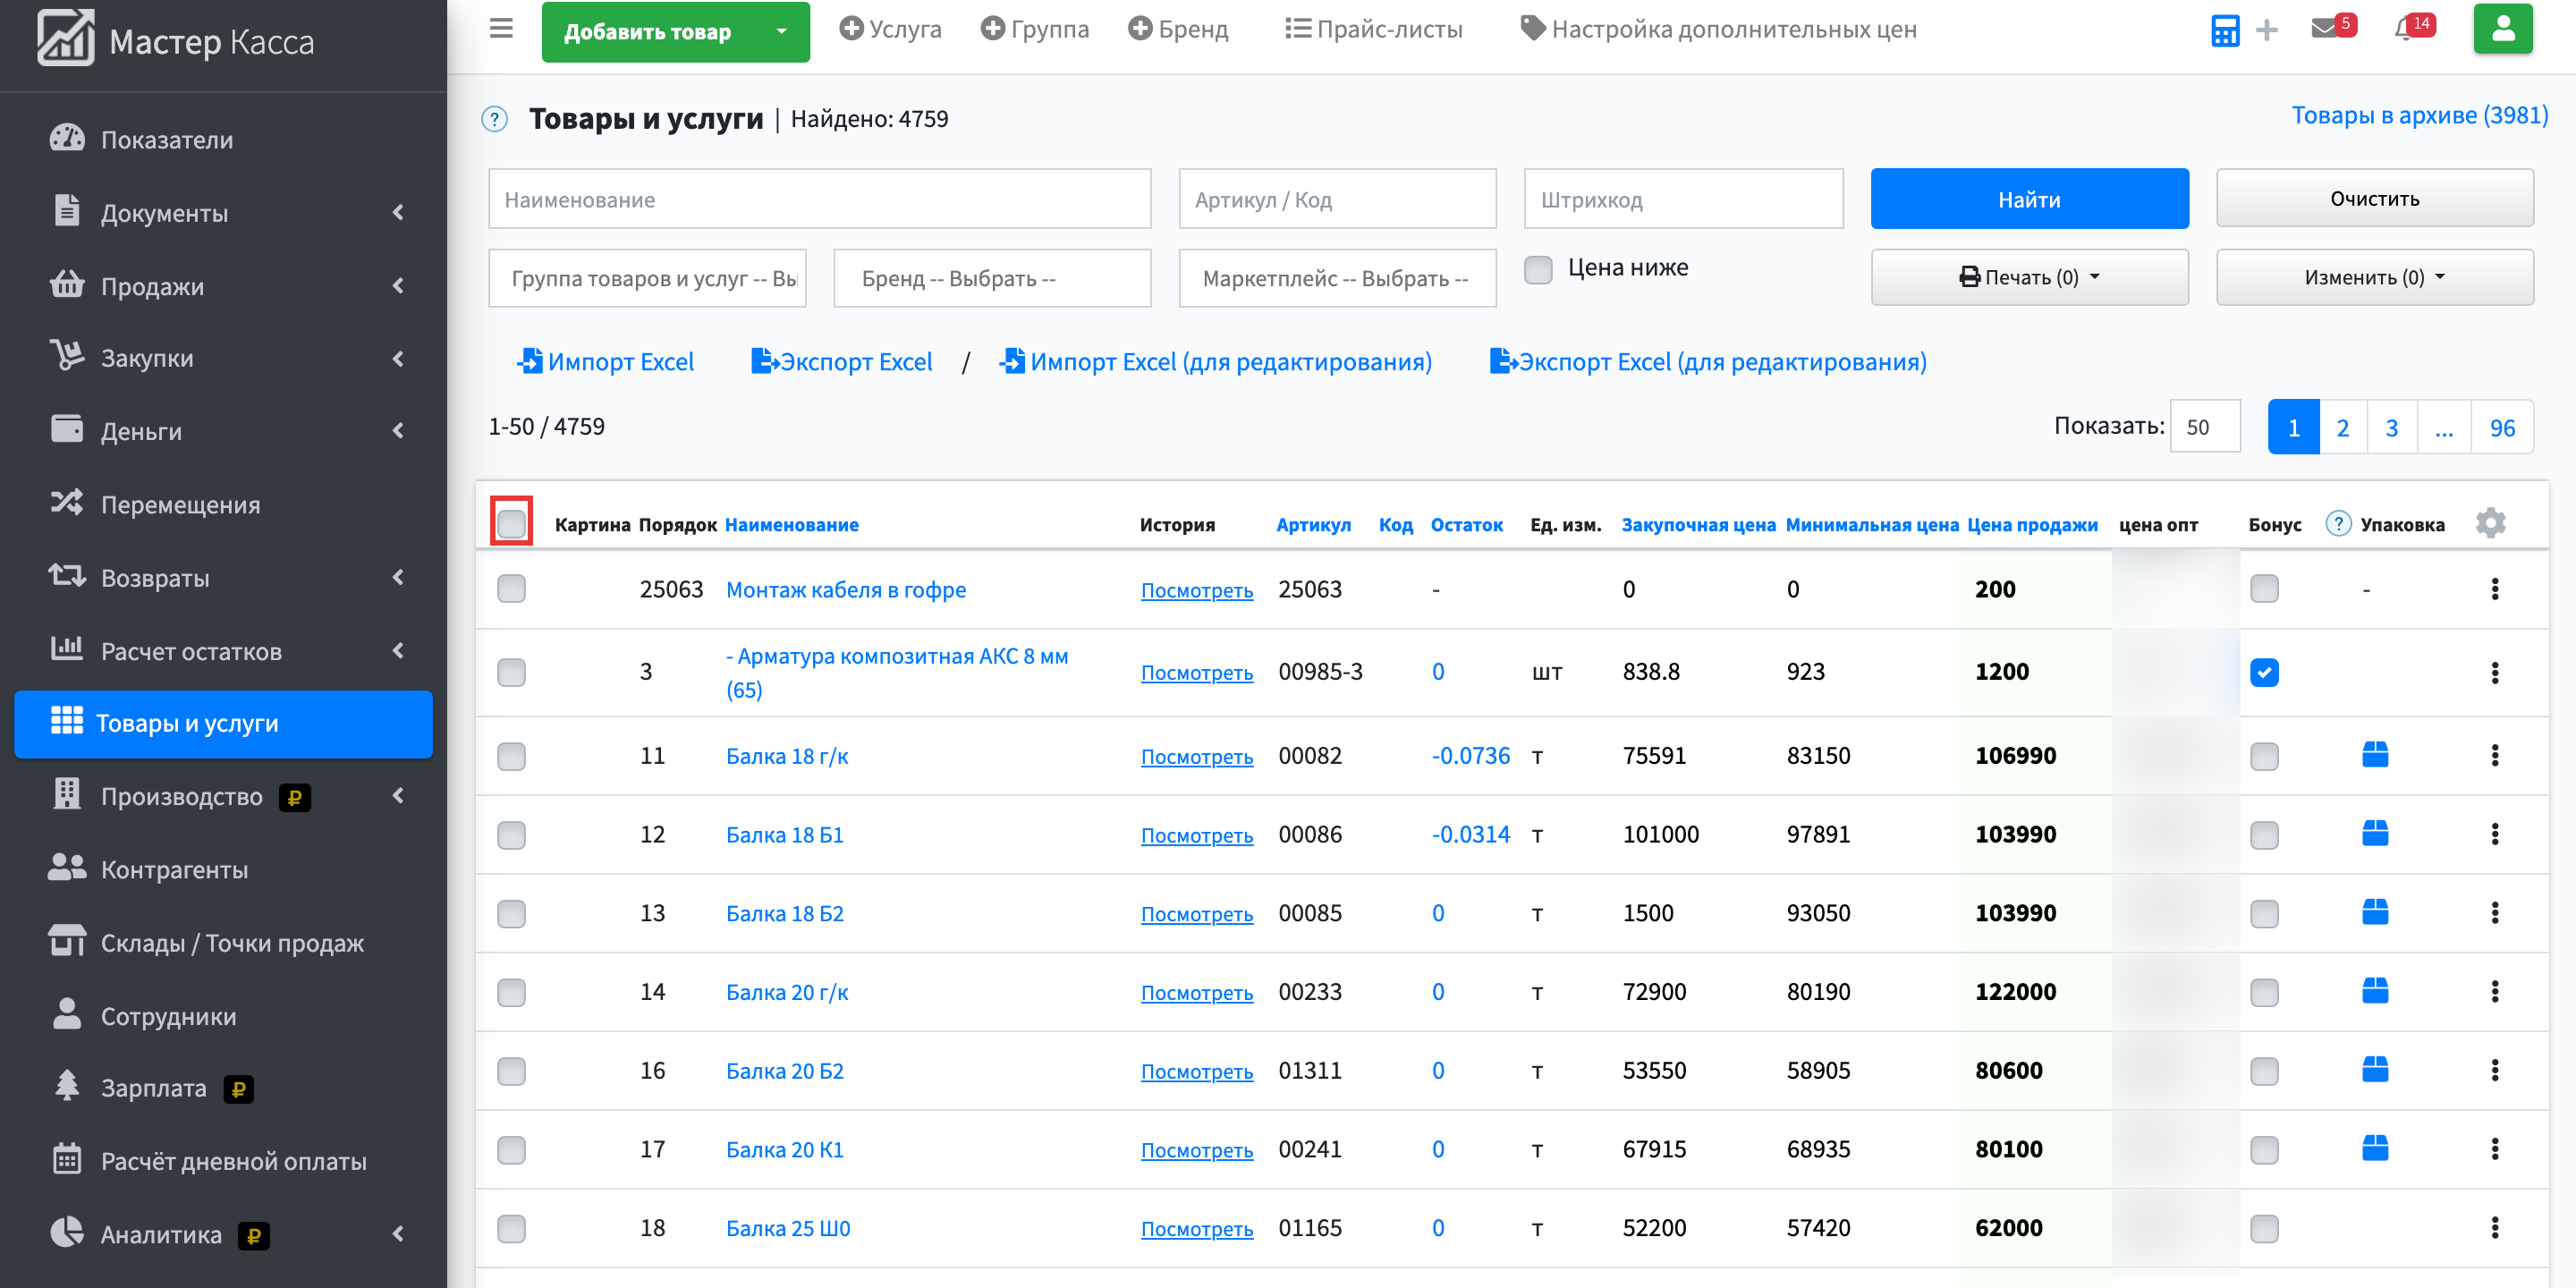Open three-dot menu for Балка 18 Б2
2576x1288 pixels.
pyautogui.click(x=2494, y=912)
